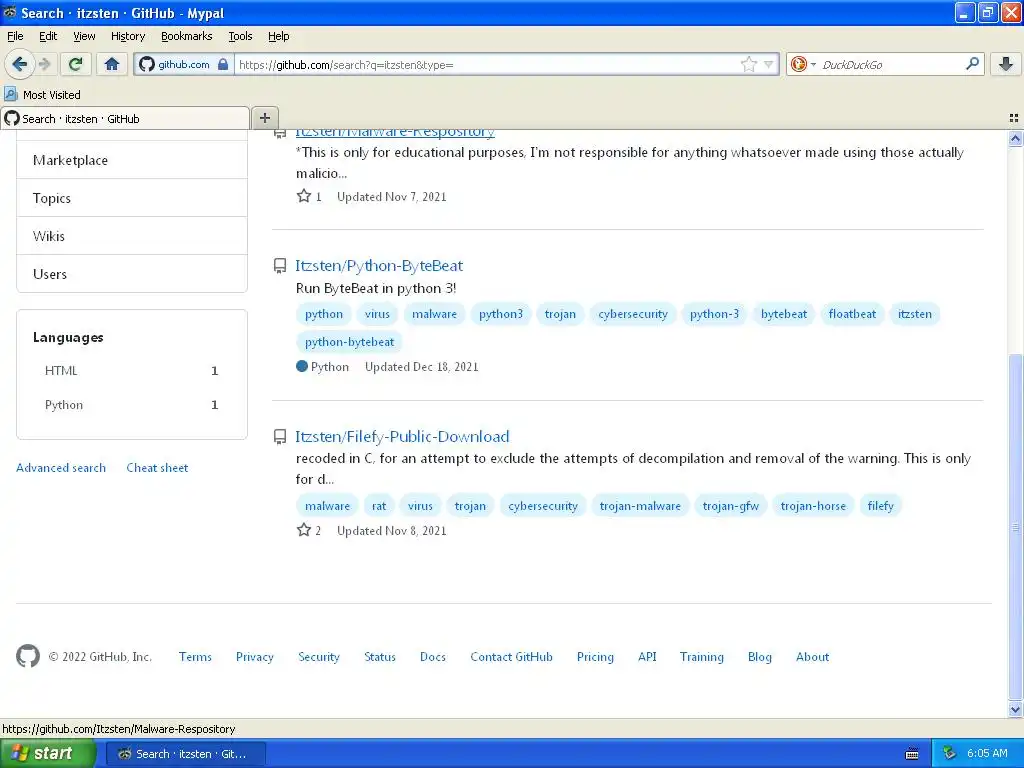The height and width of the screenshot is (768, 1024).
Task: Filter by Python language in sidebar
Action: (131, 404)
